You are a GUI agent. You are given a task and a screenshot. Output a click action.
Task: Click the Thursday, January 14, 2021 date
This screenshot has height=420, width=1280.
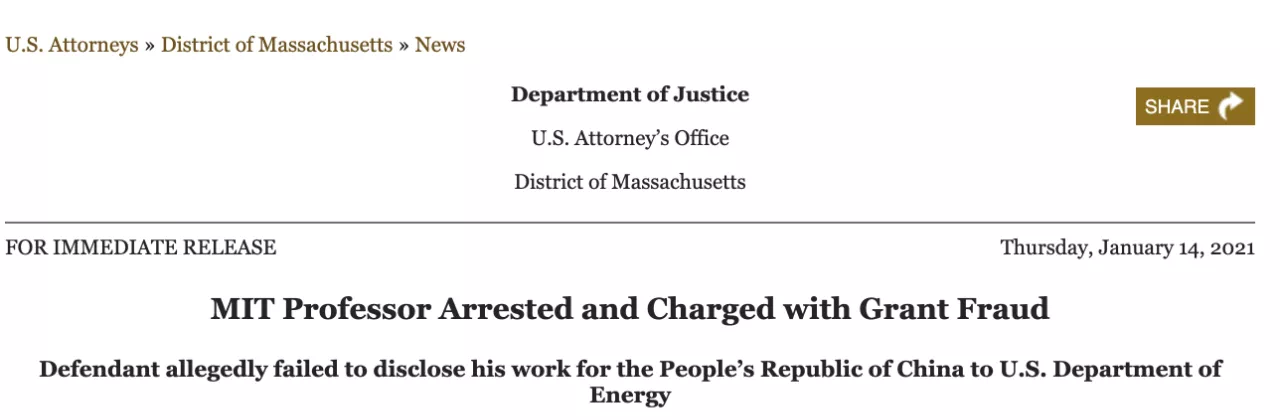click(1127, 247)
